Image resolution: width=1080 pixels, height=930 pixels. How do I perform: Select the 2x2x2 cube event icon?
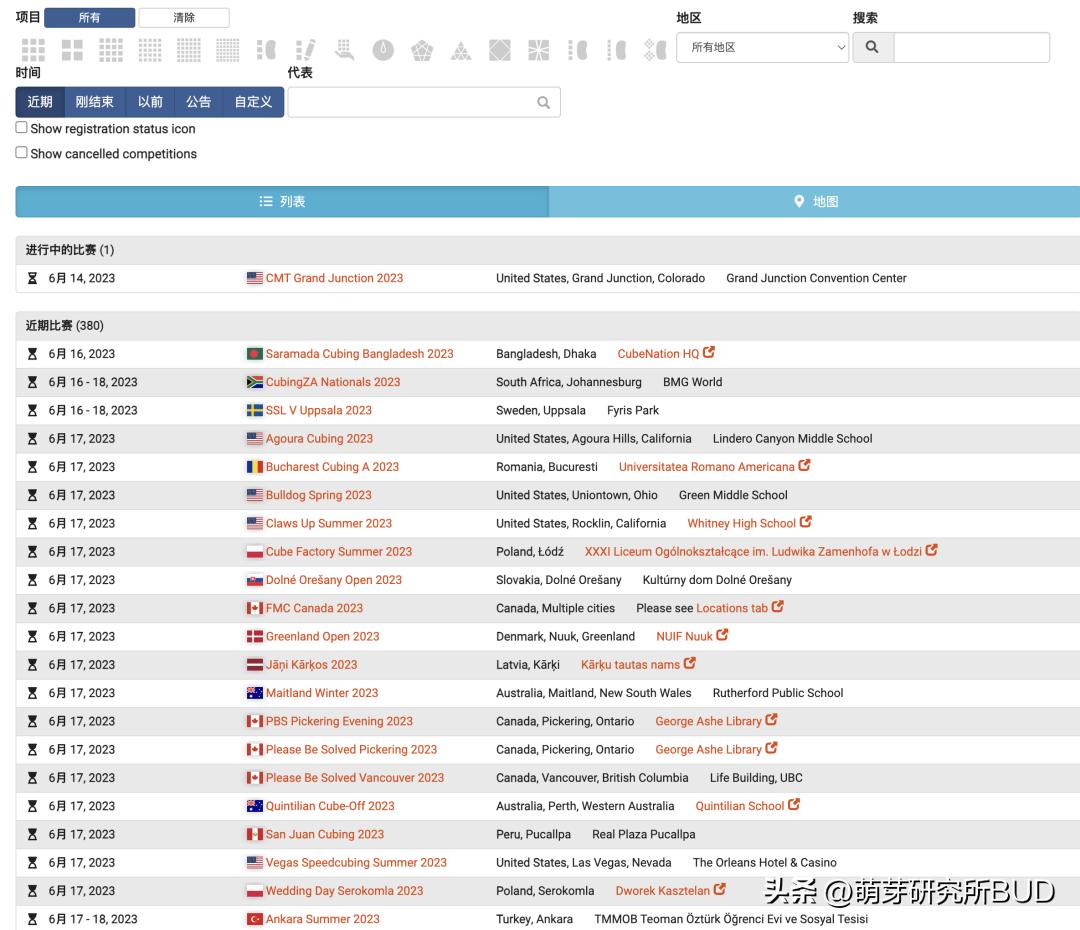(x=72, y=49)
